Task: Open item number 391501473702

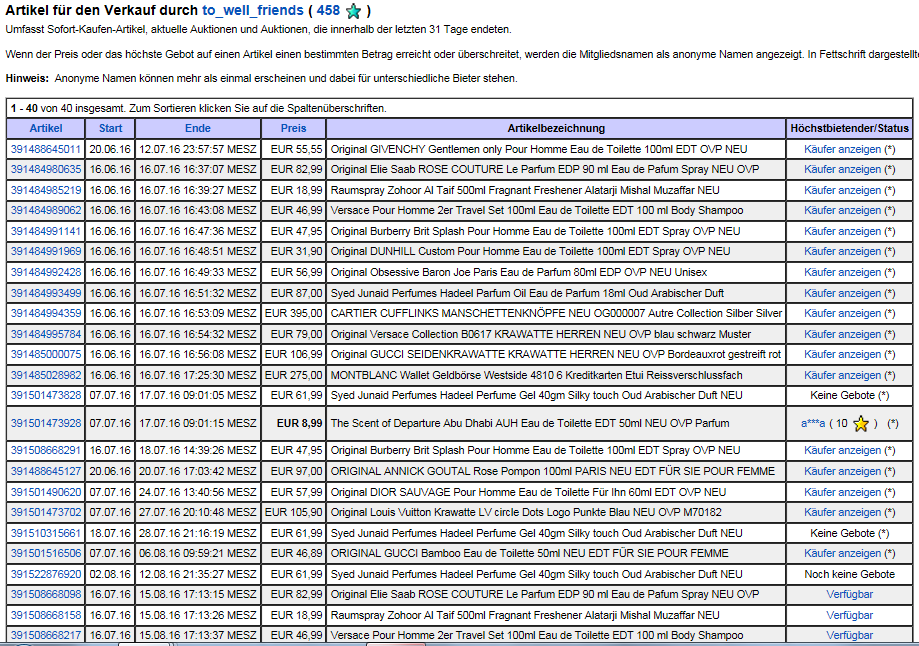Action: [46, 512]
